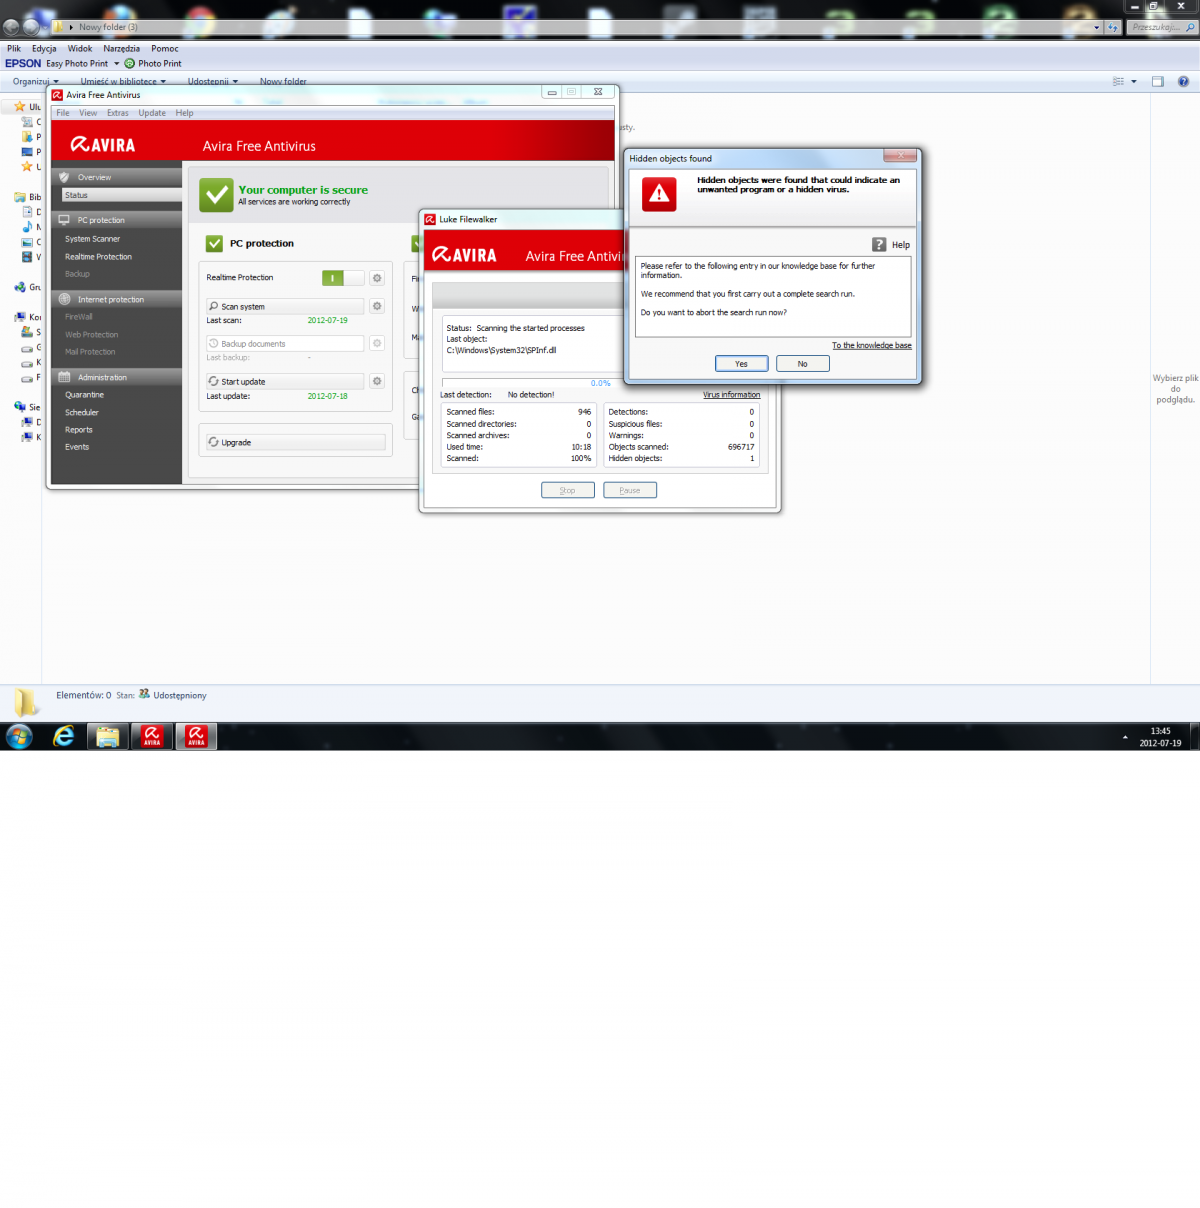Open the view options dropdown arrow in Explorer
Image resolution: width=1200 pixels, height=1208 pixels.
[1134, 81]
